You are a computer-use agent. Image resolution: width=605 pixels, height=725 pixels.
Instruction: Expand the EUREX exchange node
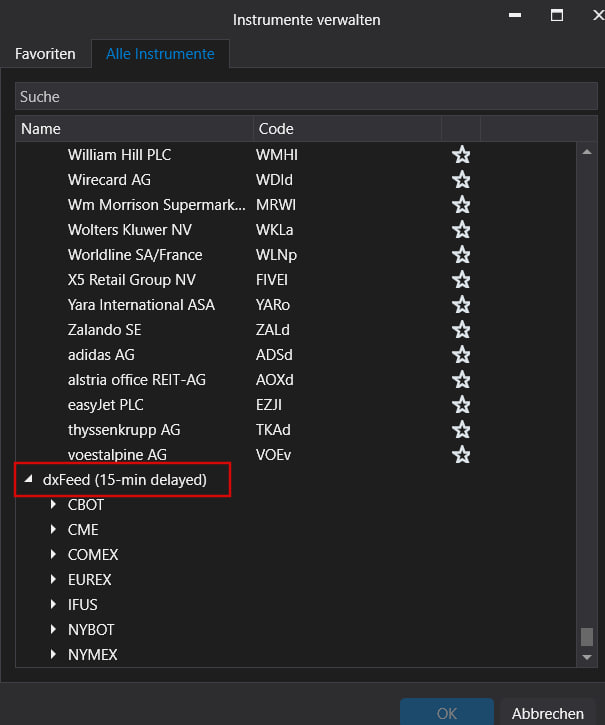coord(53,579)
